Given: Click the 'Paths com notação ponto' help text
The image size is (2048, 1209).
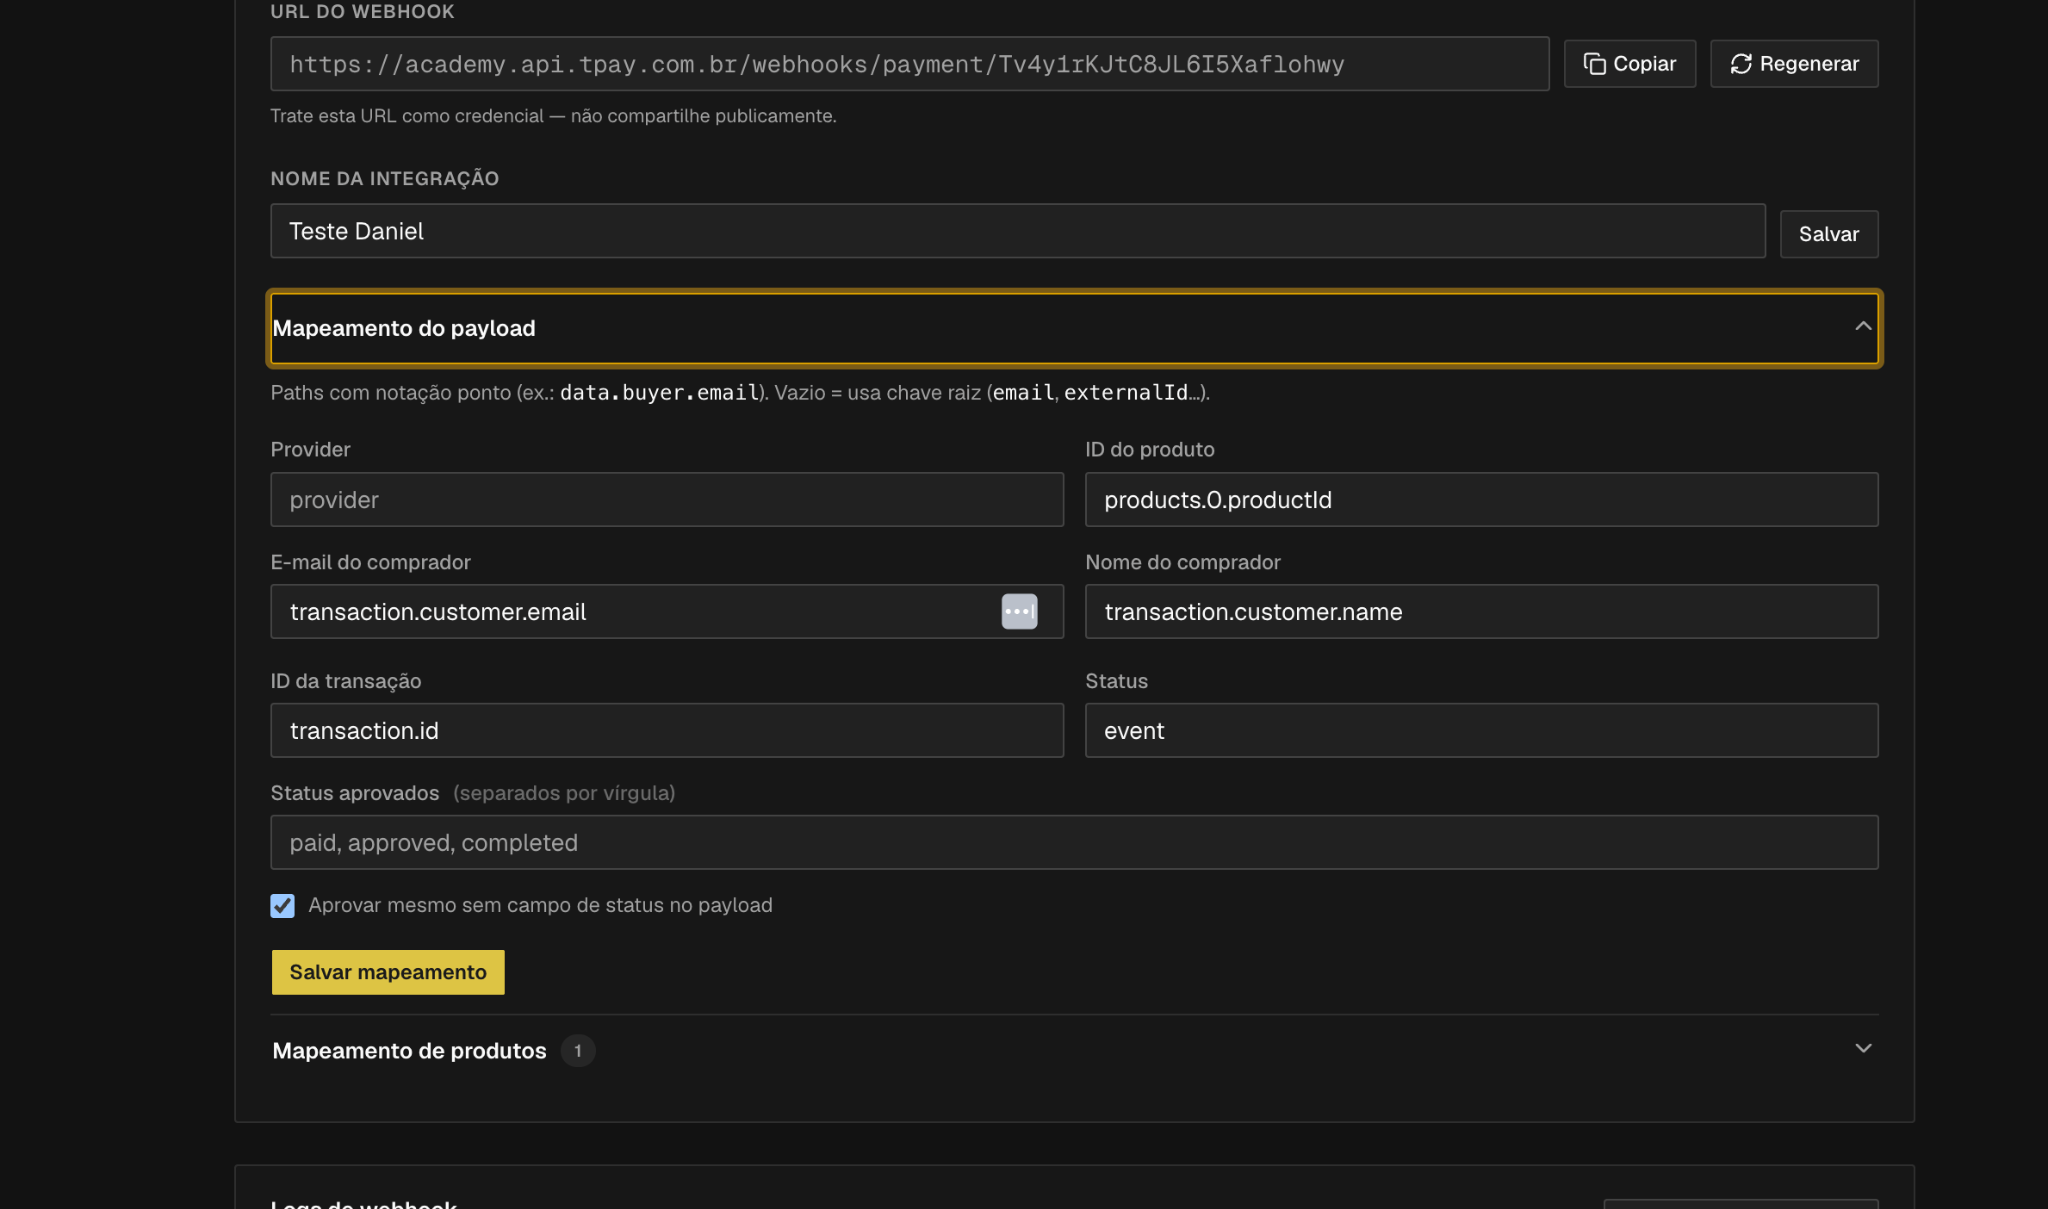Looking at the screenshot, I should [740, 393].
